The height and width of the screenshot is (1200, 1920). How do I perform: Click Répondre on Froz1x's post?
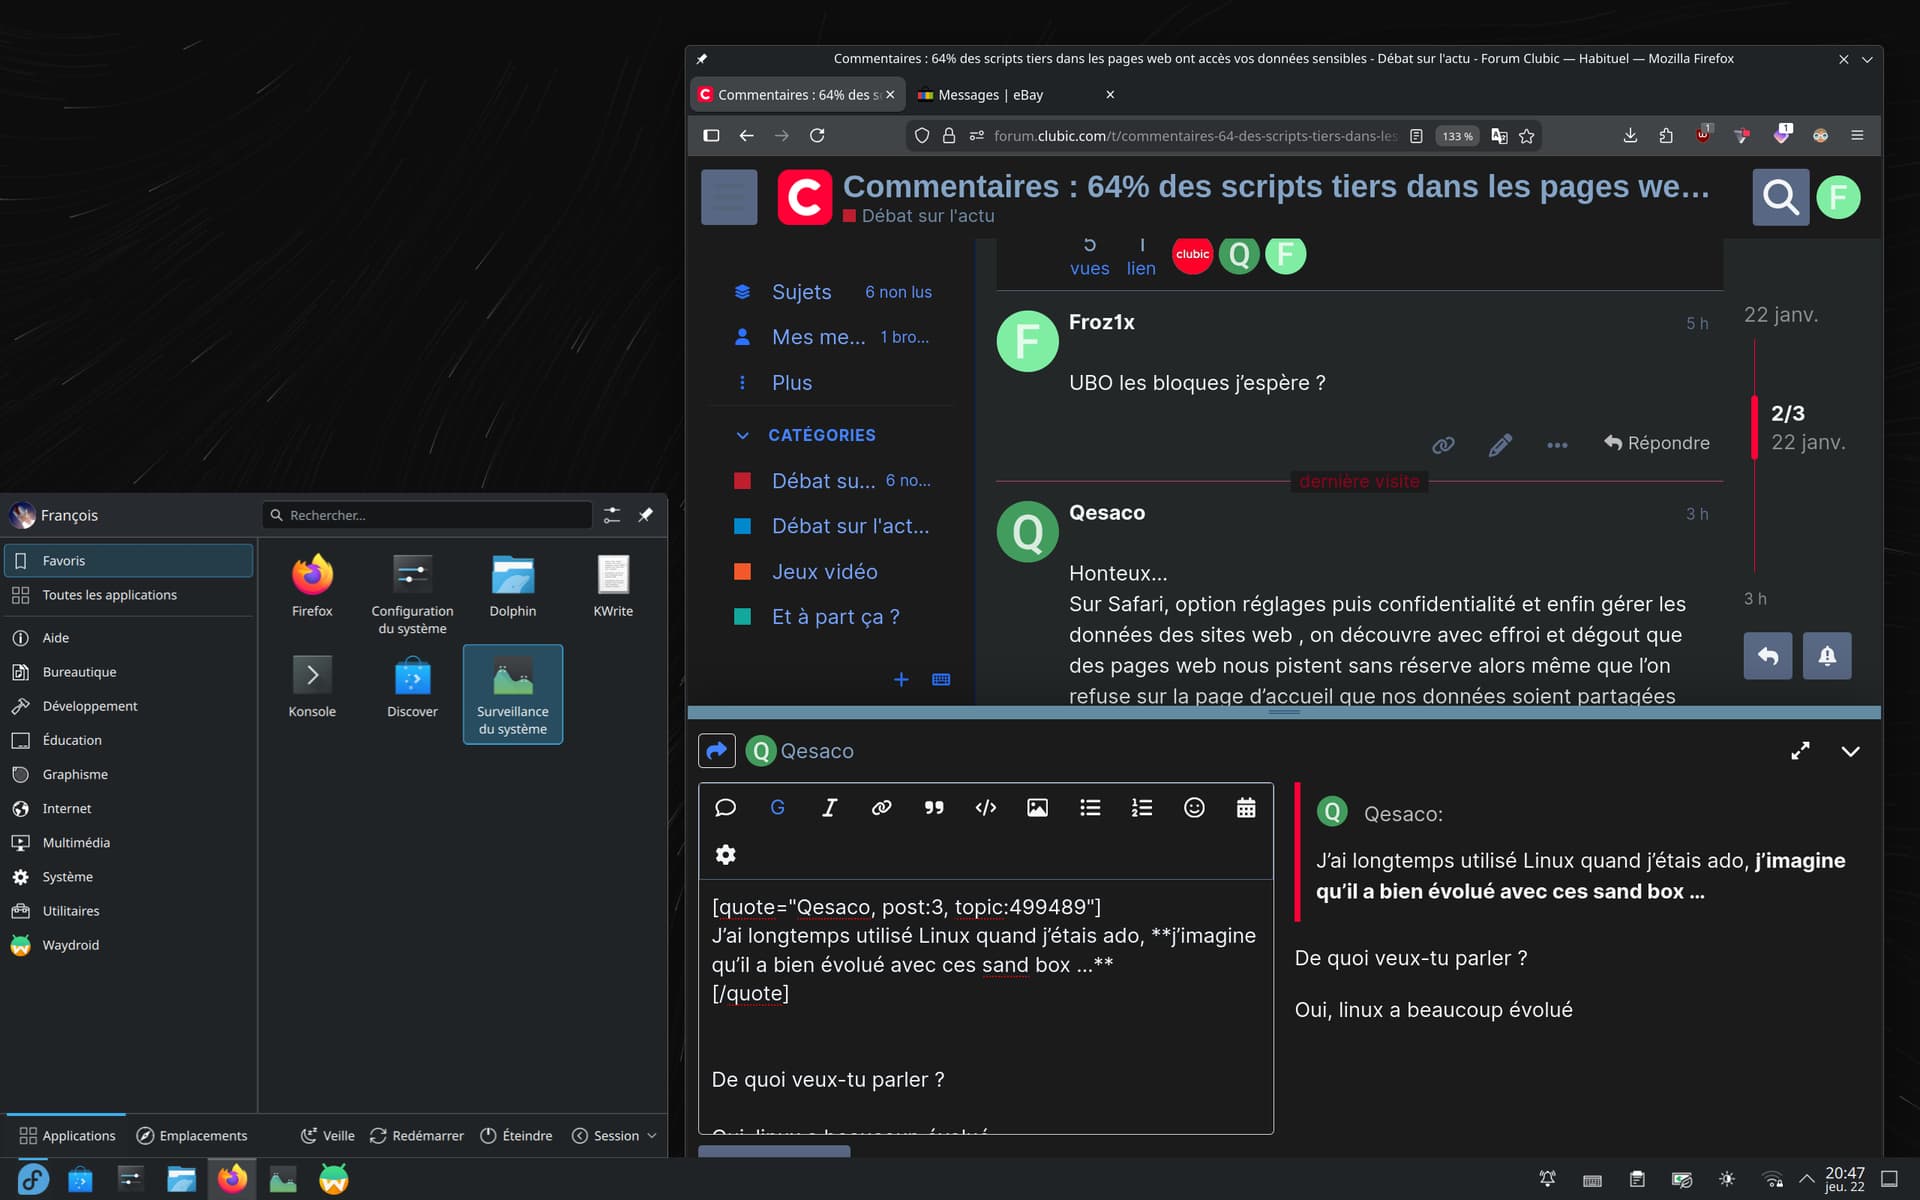point(1657,443)
